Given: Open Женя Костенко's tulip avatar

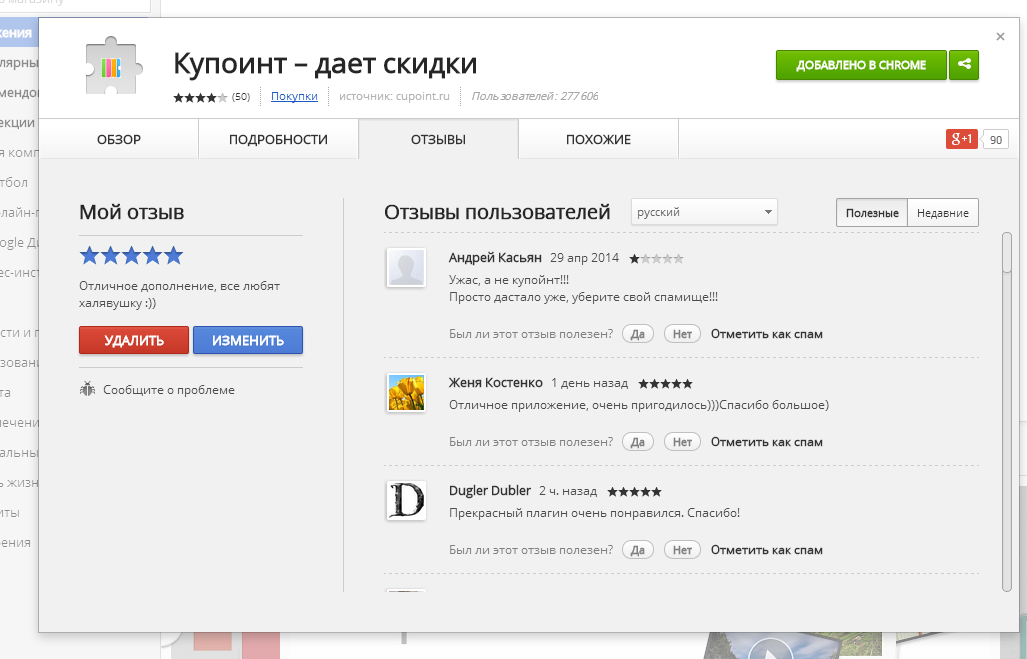Looking at the screenshot, I should click(406, 393).
